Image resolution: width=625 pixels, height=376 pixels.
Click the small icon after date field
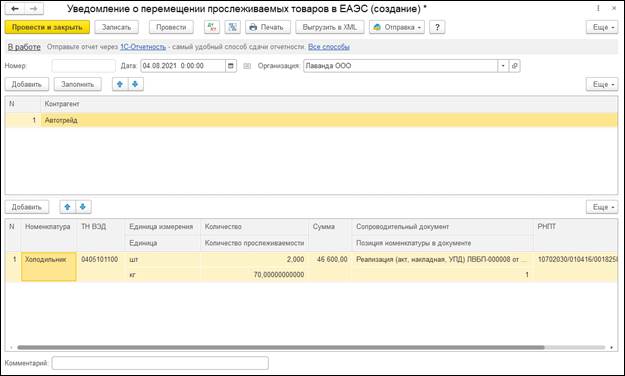(247, 66)
